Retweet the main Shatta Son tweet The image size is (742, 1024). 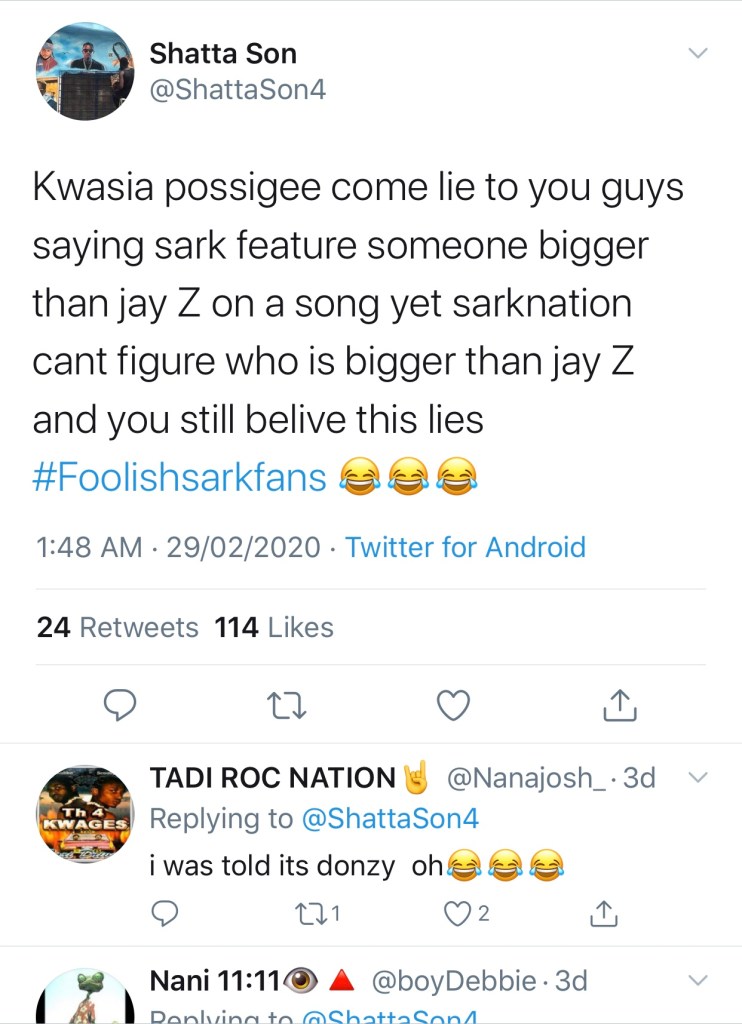289,706
